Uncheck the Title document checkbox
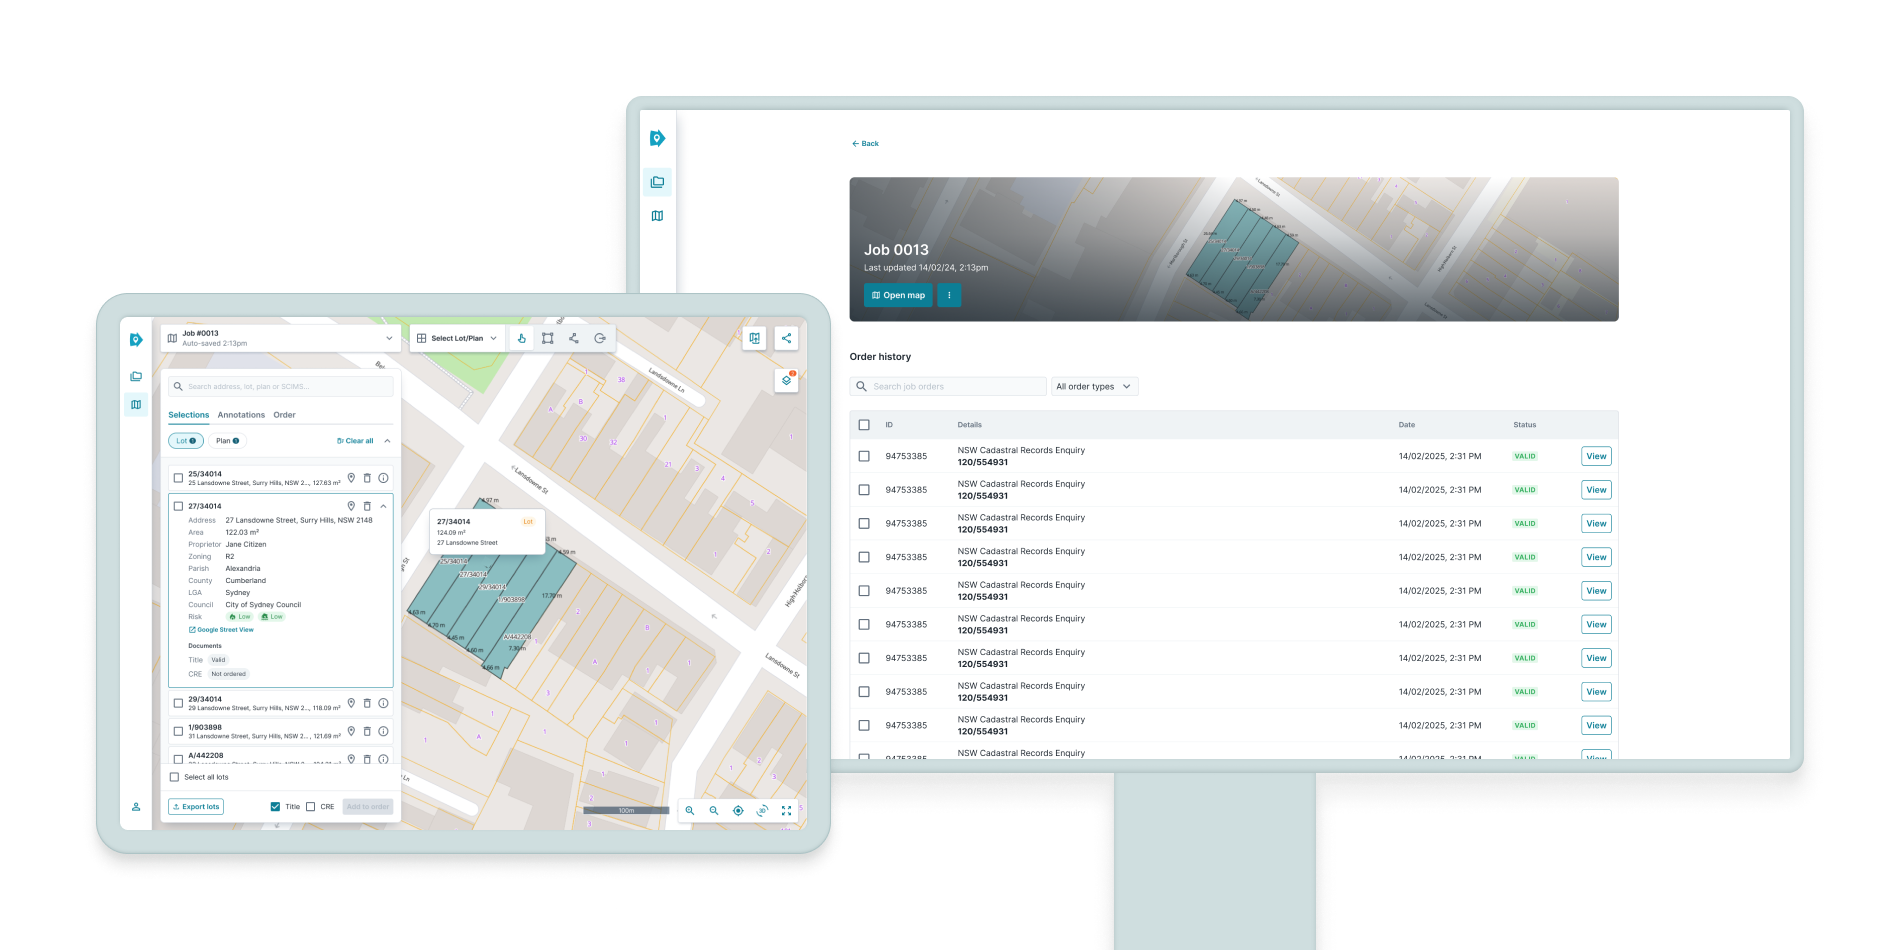The height and width of the screenshot is (950, 1900). [275, 807]
